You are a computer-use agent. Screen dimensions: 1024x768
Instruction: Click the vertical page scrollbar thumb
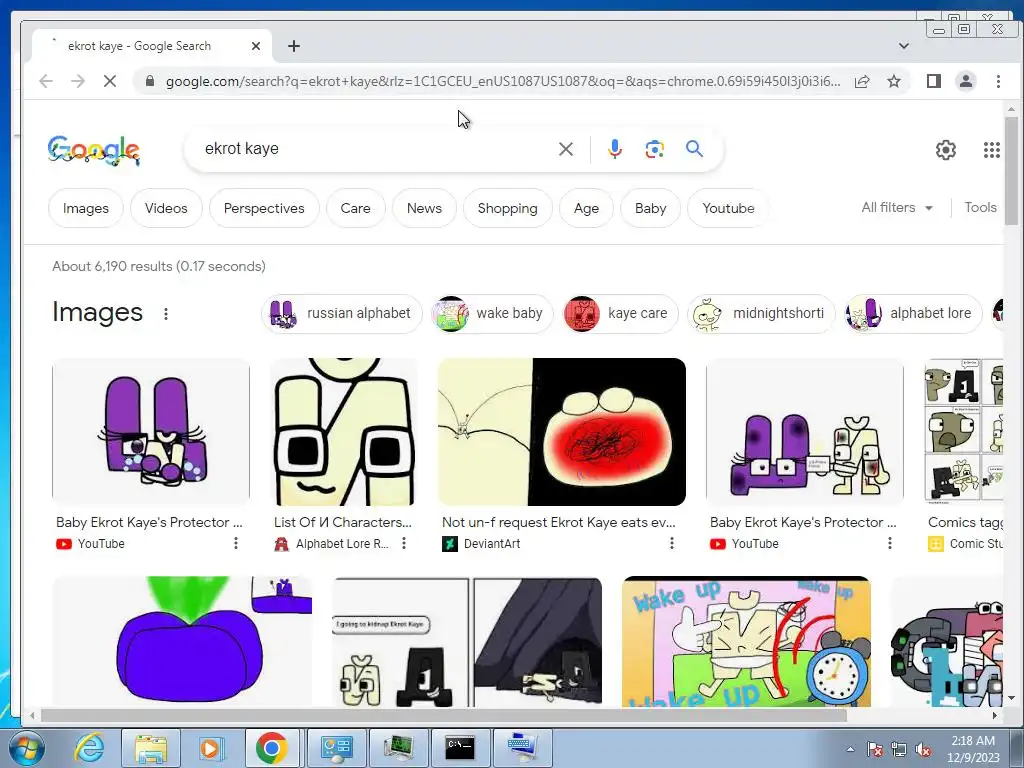click(x=1011, y=171)
